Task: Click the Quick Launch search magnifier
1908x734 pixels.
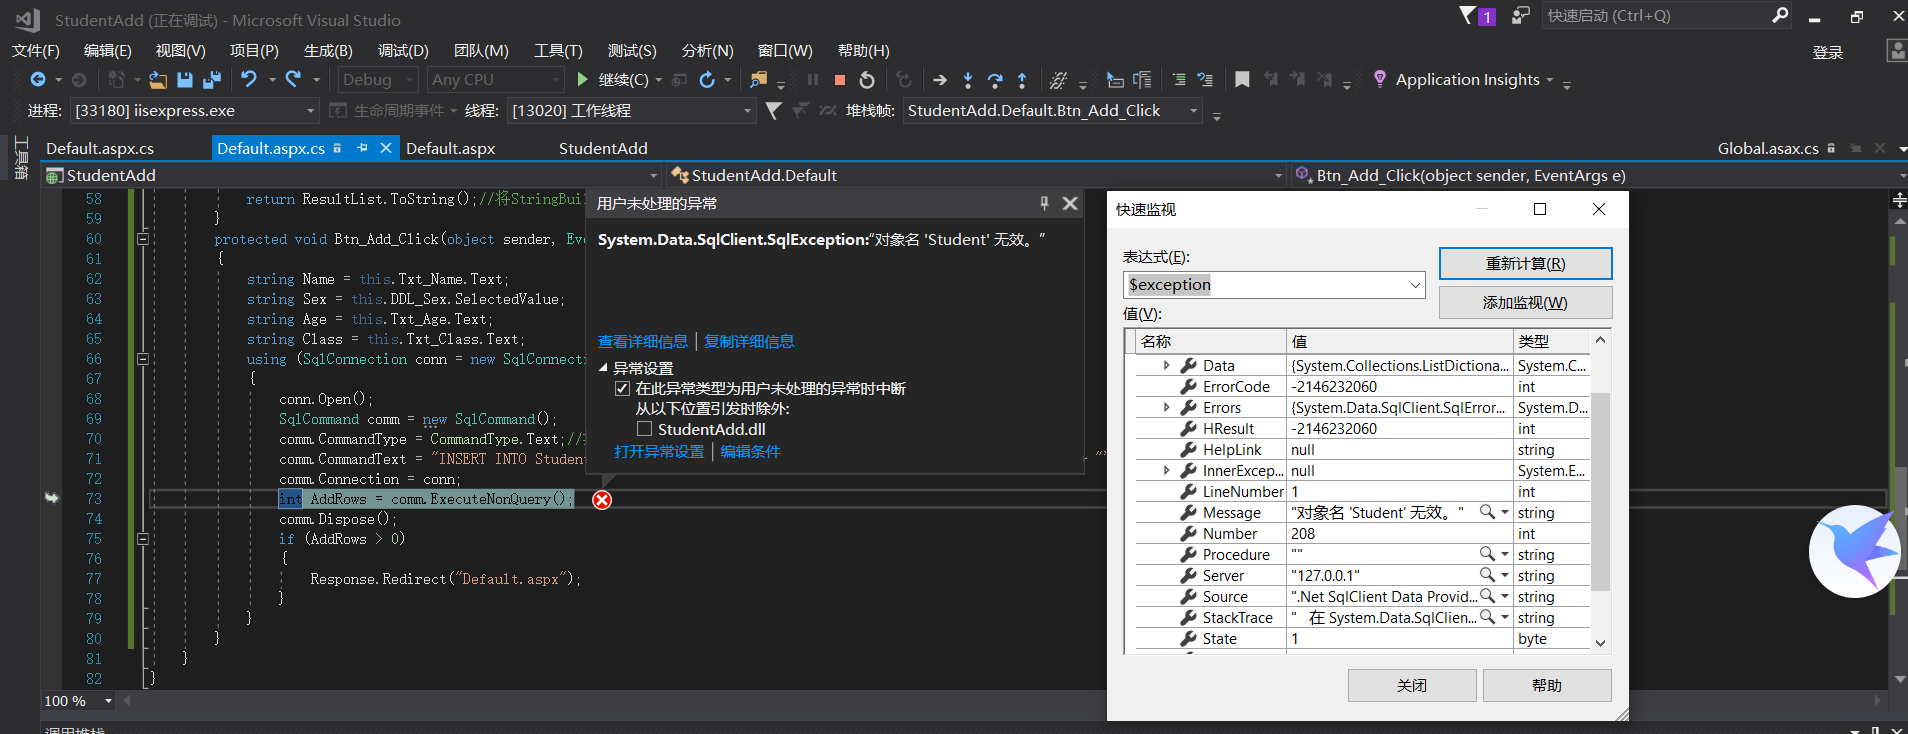Action: (1780, 15)
